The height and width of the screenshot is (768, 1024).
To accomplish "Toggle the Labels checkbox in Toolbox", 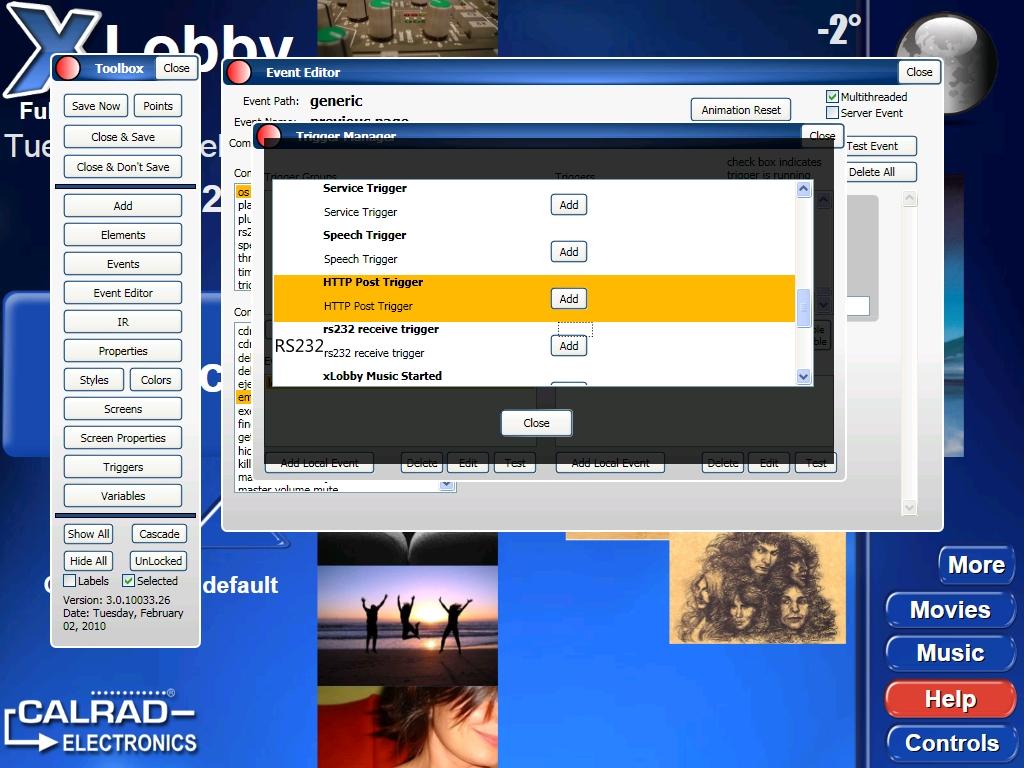I will click(x=69, y=581).
